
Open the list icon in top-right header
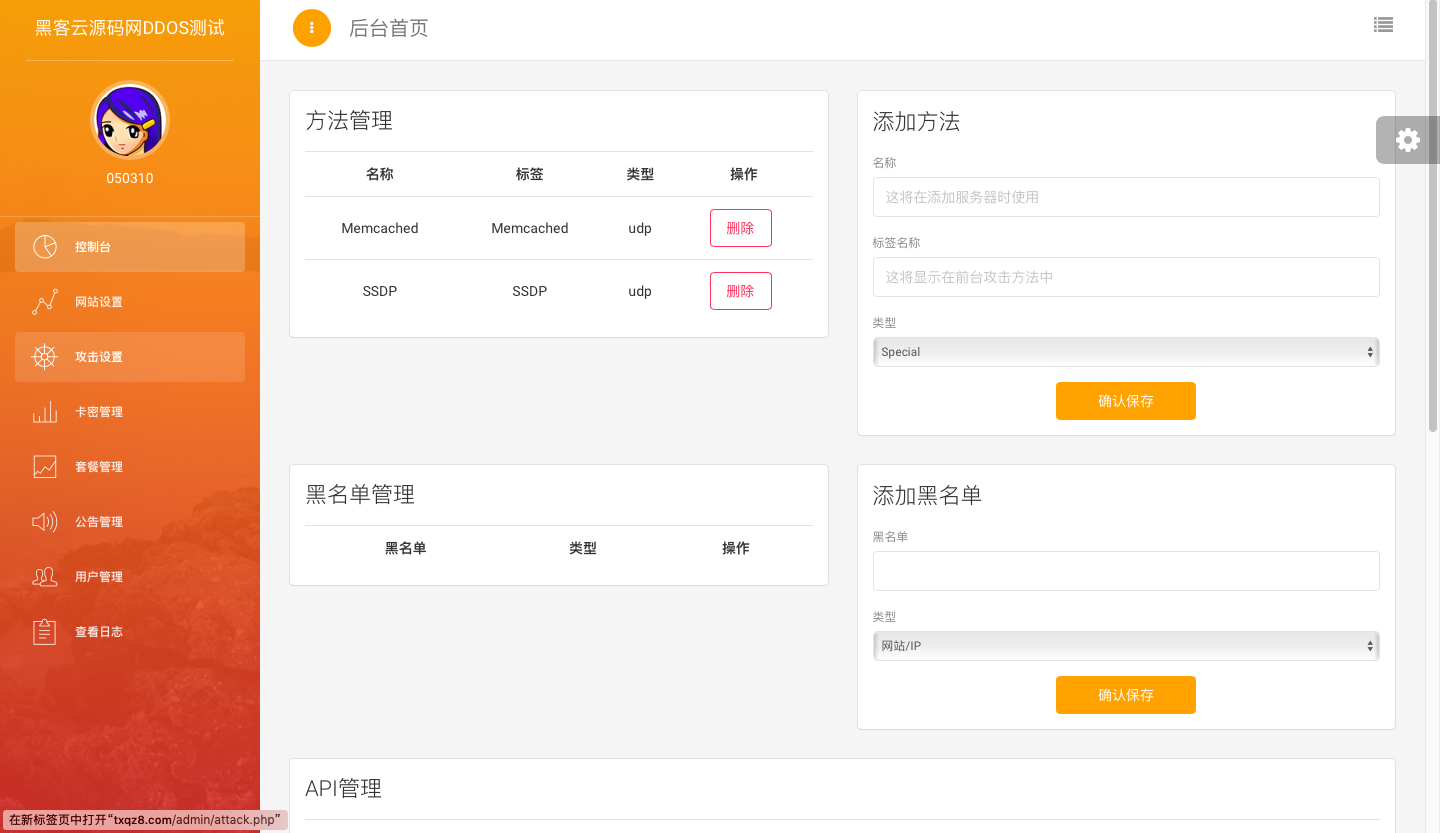point(1383,26)
